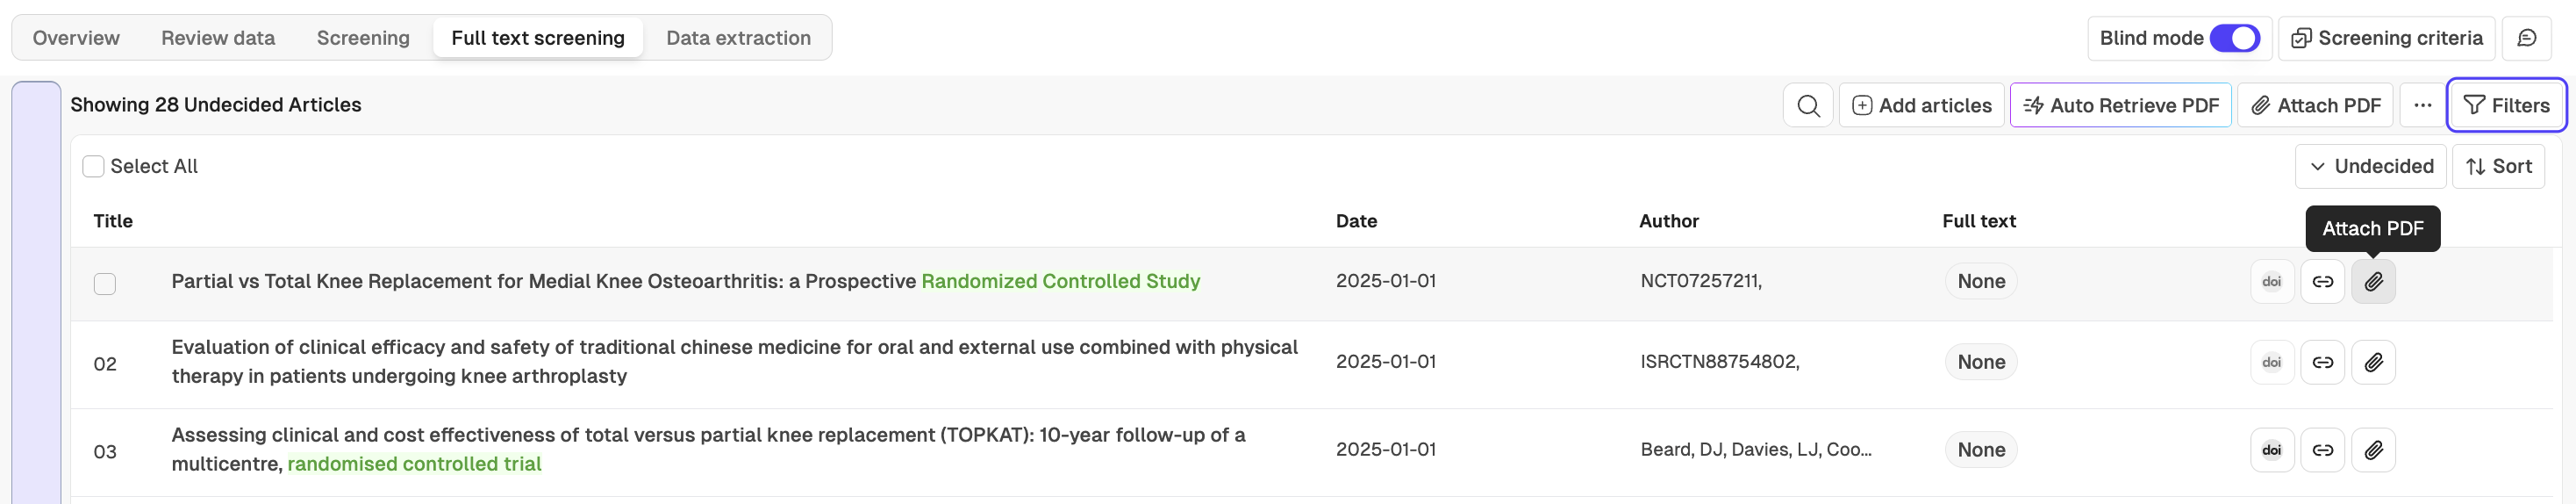Open the Screening criteria panel
This screenshot has height=504, width=2576.
tap(2386, 38)
